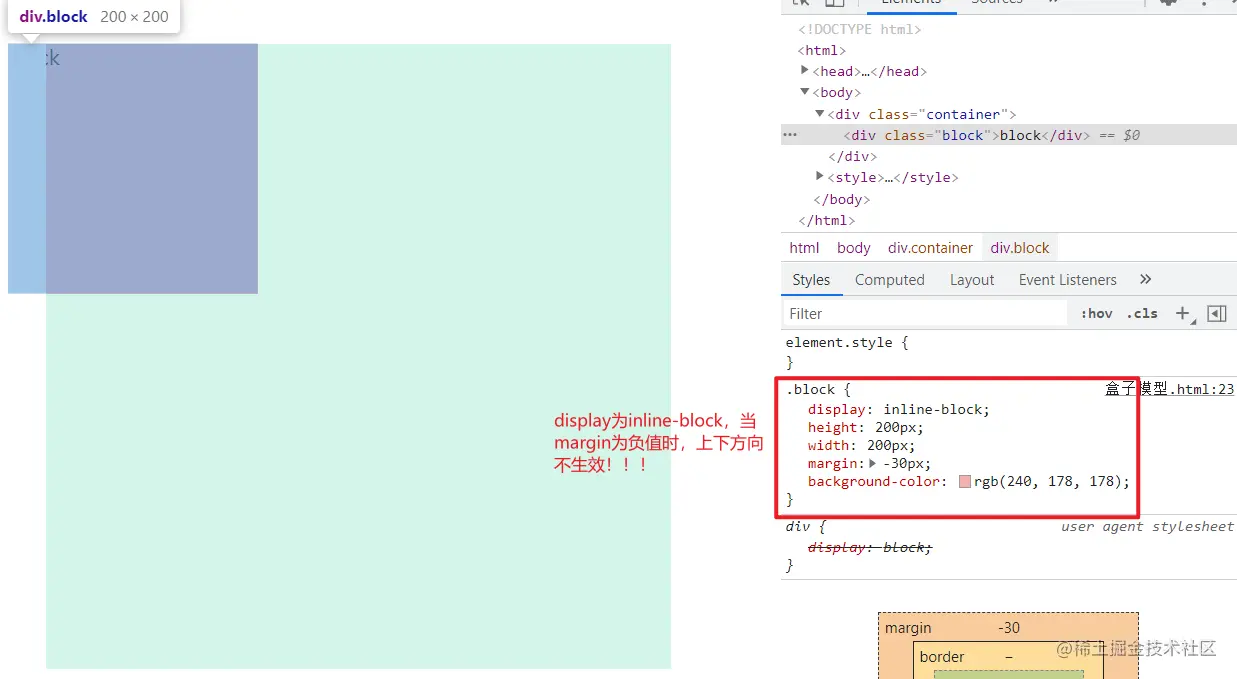Click the margin label in the box model
The width and height of the screenshot is (1237, 679).
pyautogui.click(x=908, y=628)
